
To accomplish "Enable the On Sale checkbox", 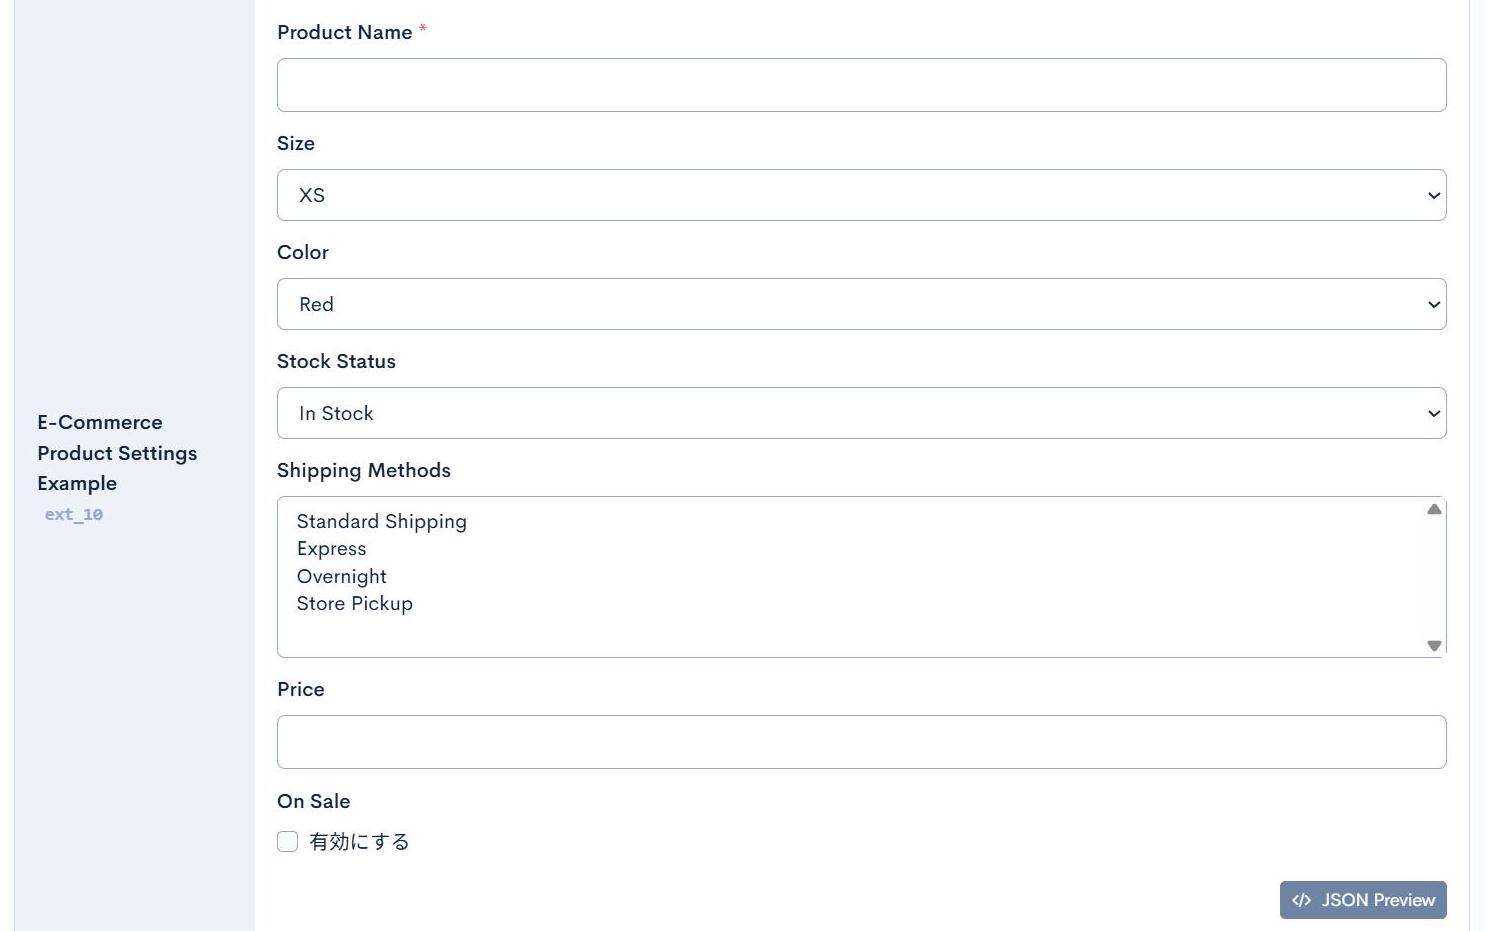I will [x=288, y=842].
